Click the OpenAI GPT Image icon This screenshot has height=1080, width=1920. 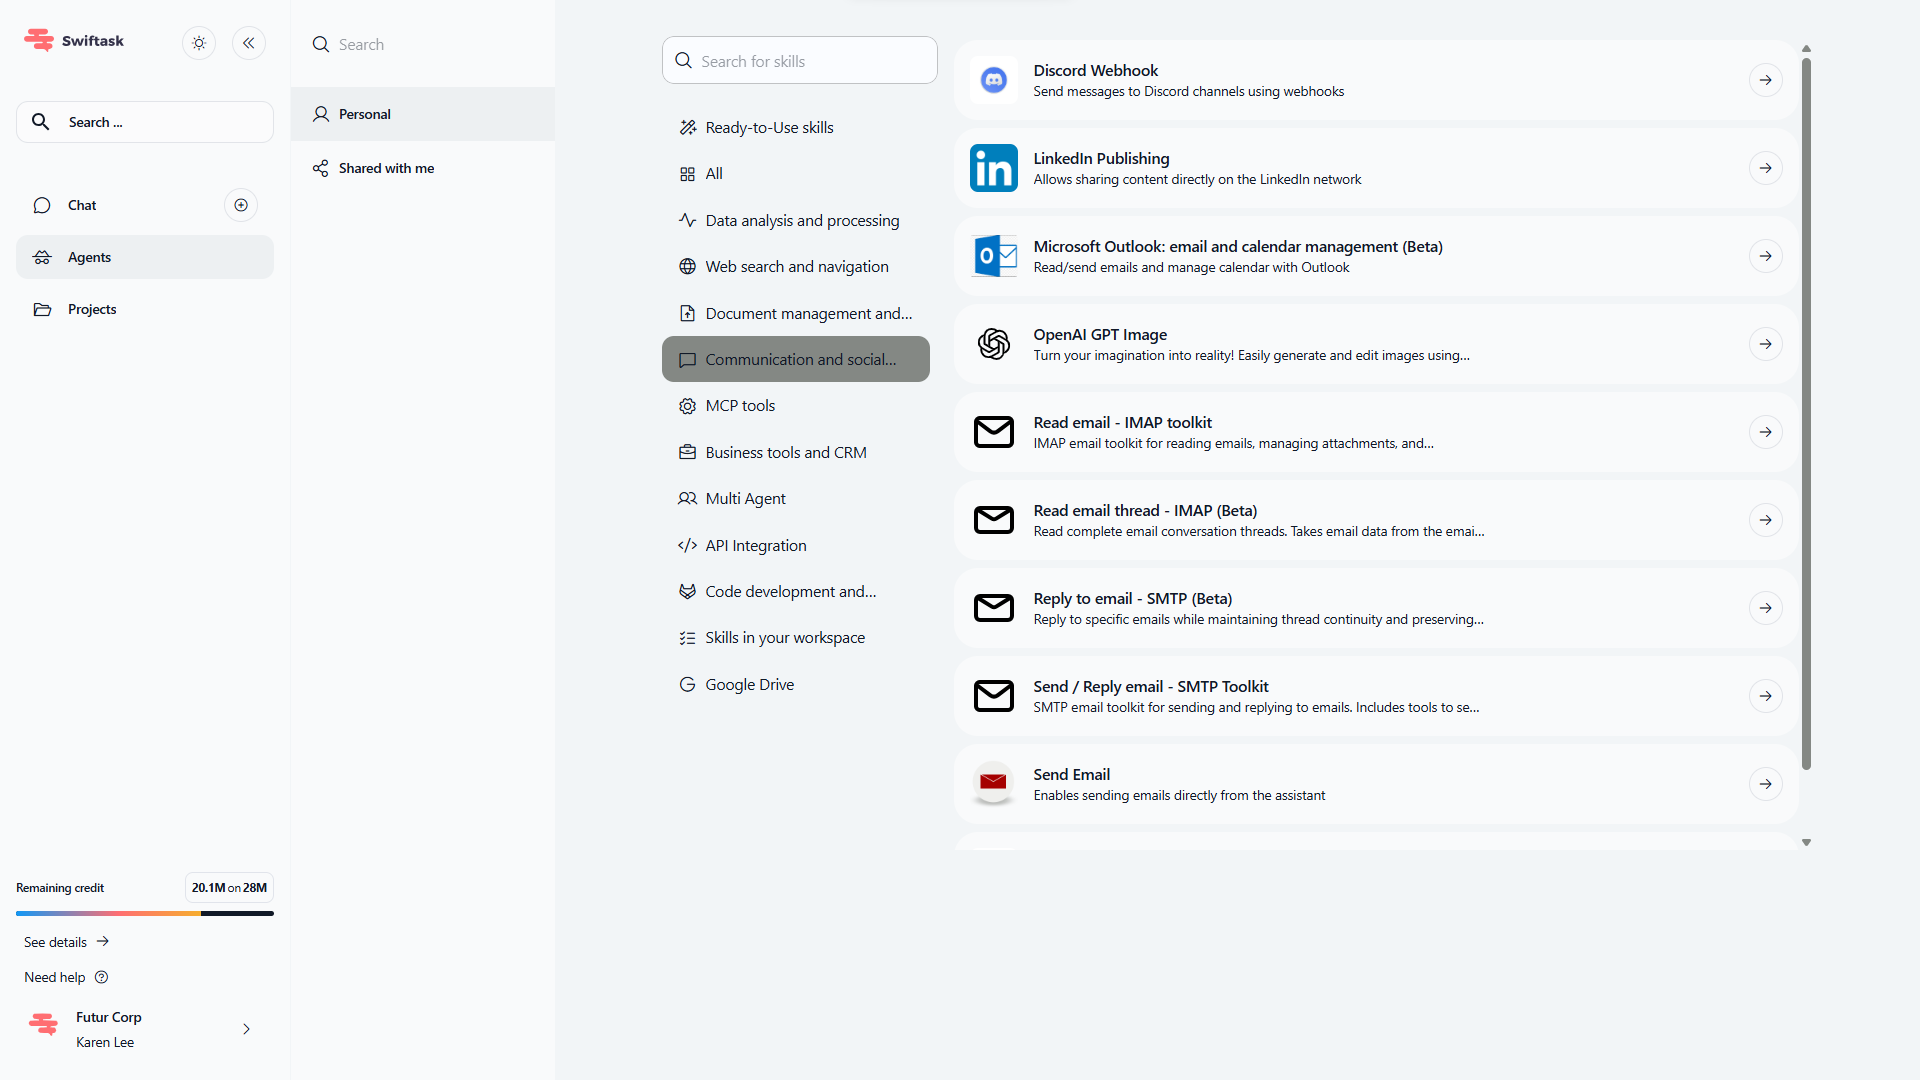coord(993,344)
